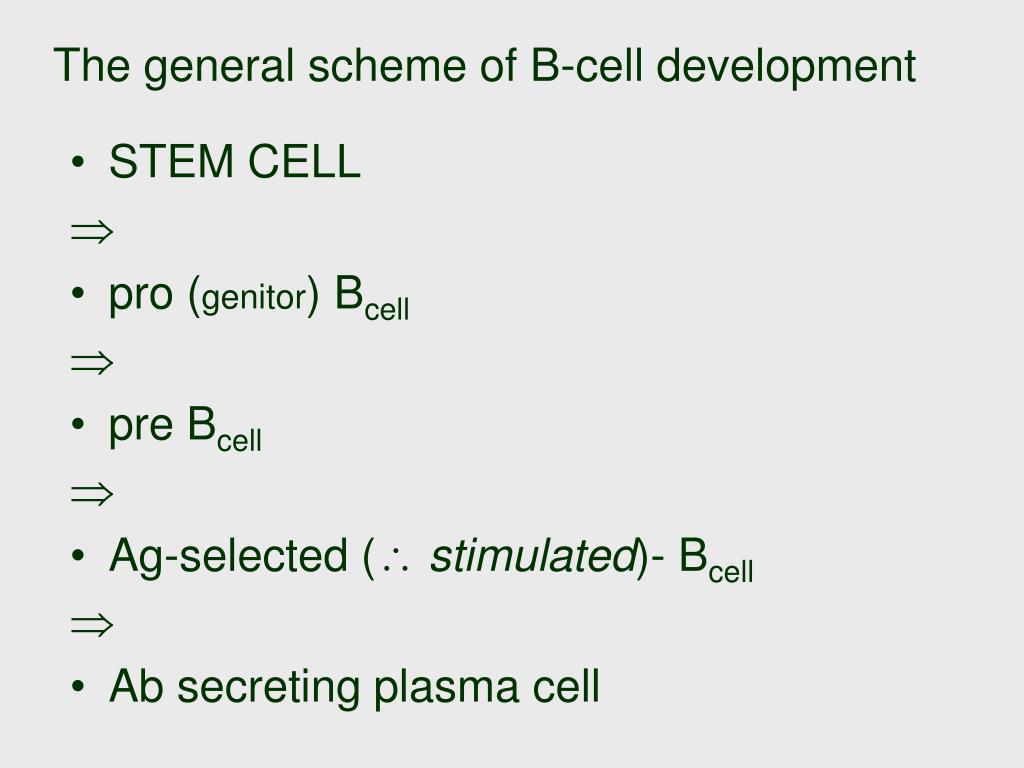Click the bullet before Ag-selected

[78, 555]
